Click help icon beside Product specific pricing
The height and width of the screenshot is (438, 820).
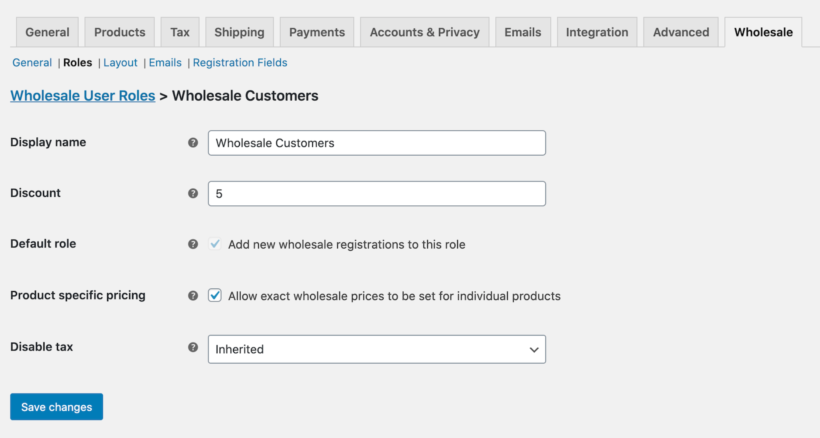pos(193,296)
